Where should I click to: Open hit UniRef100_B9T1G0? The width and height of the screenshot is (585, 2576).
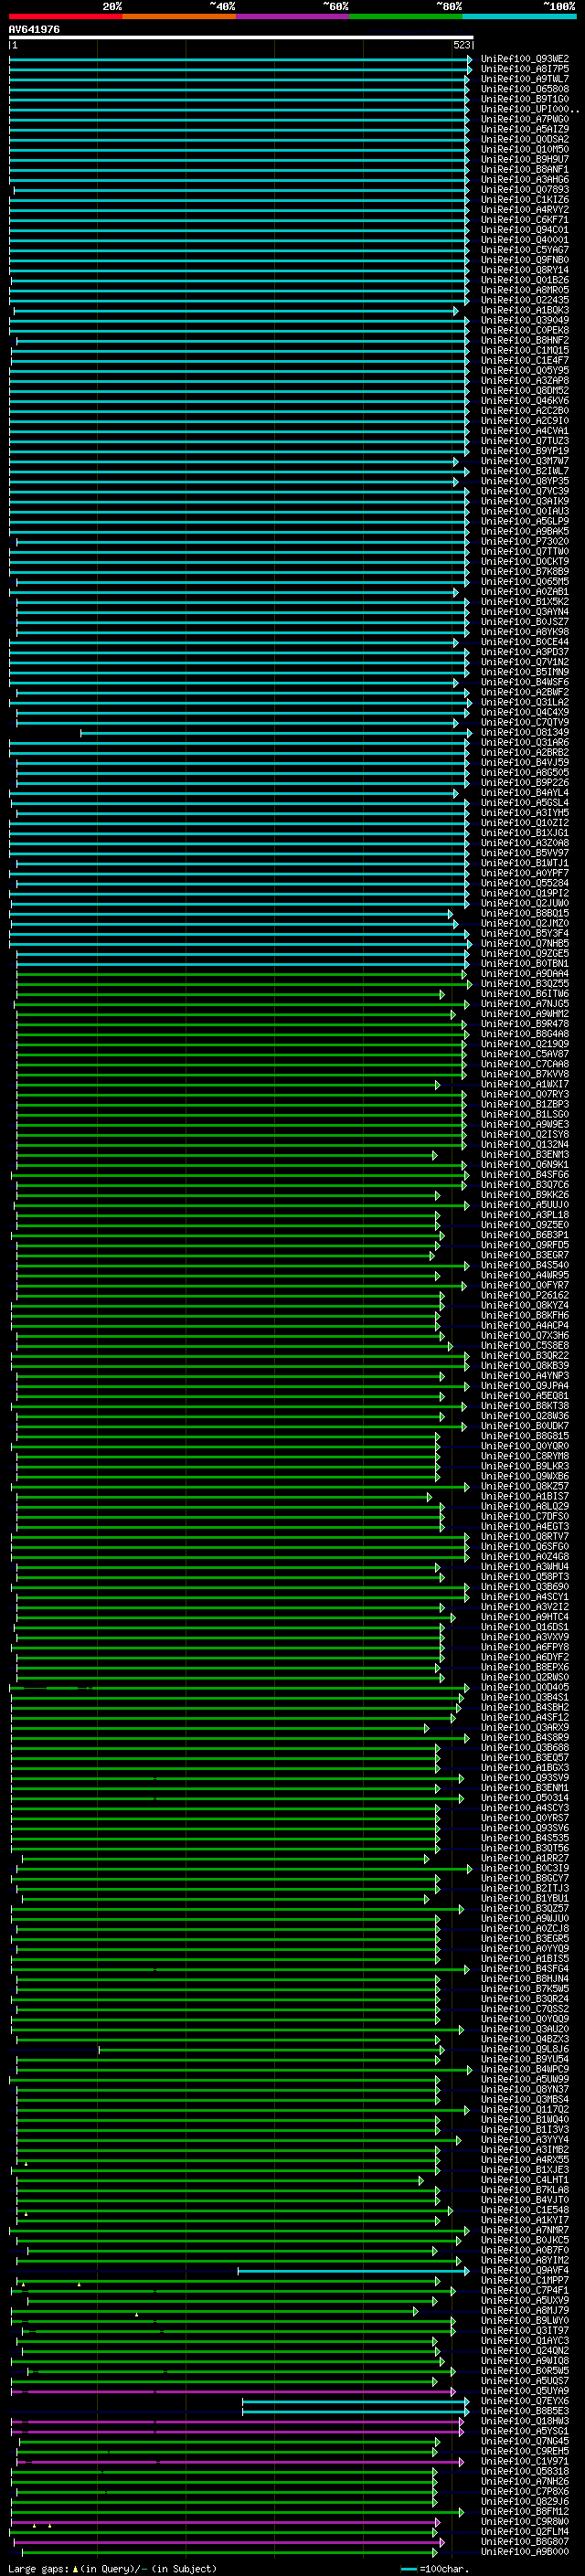click(525, 99)
